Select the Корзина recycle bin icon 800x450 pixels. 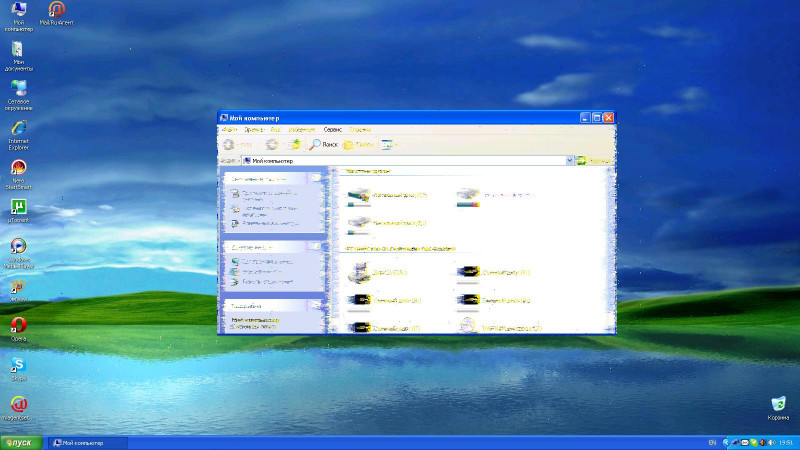pyautogui.click(x=778, y=408)
